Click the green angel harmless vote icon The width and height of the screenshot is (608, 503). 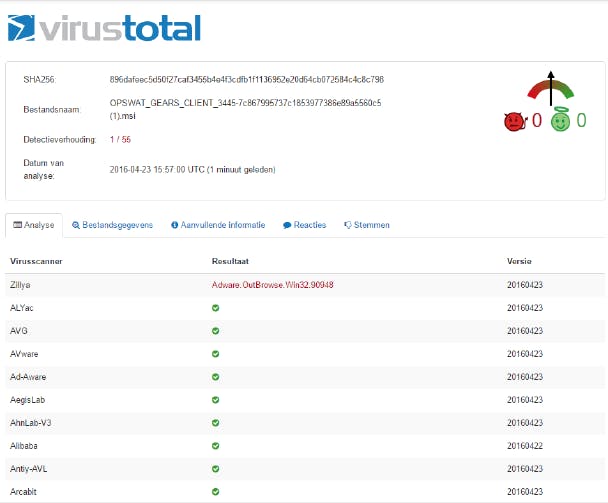pos(560,120)
